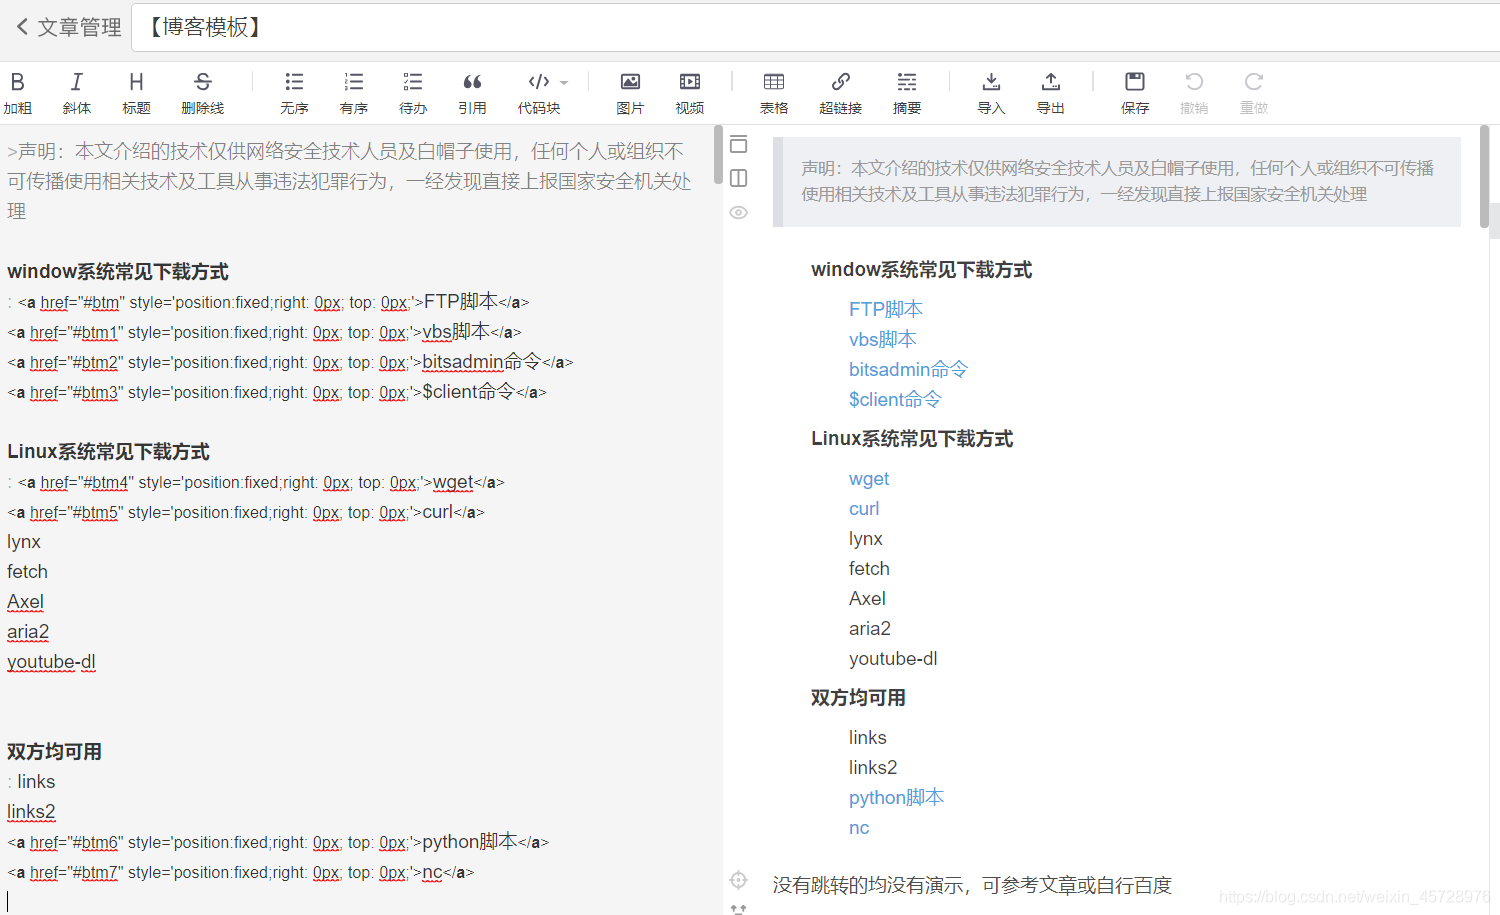Click the #btm3 anchor line in the editor

[277, 392]
